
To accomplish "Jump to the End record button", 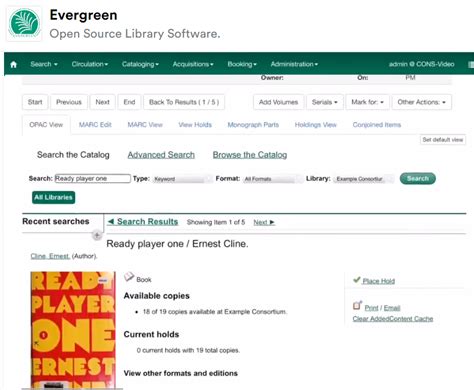I will [129, 102].
